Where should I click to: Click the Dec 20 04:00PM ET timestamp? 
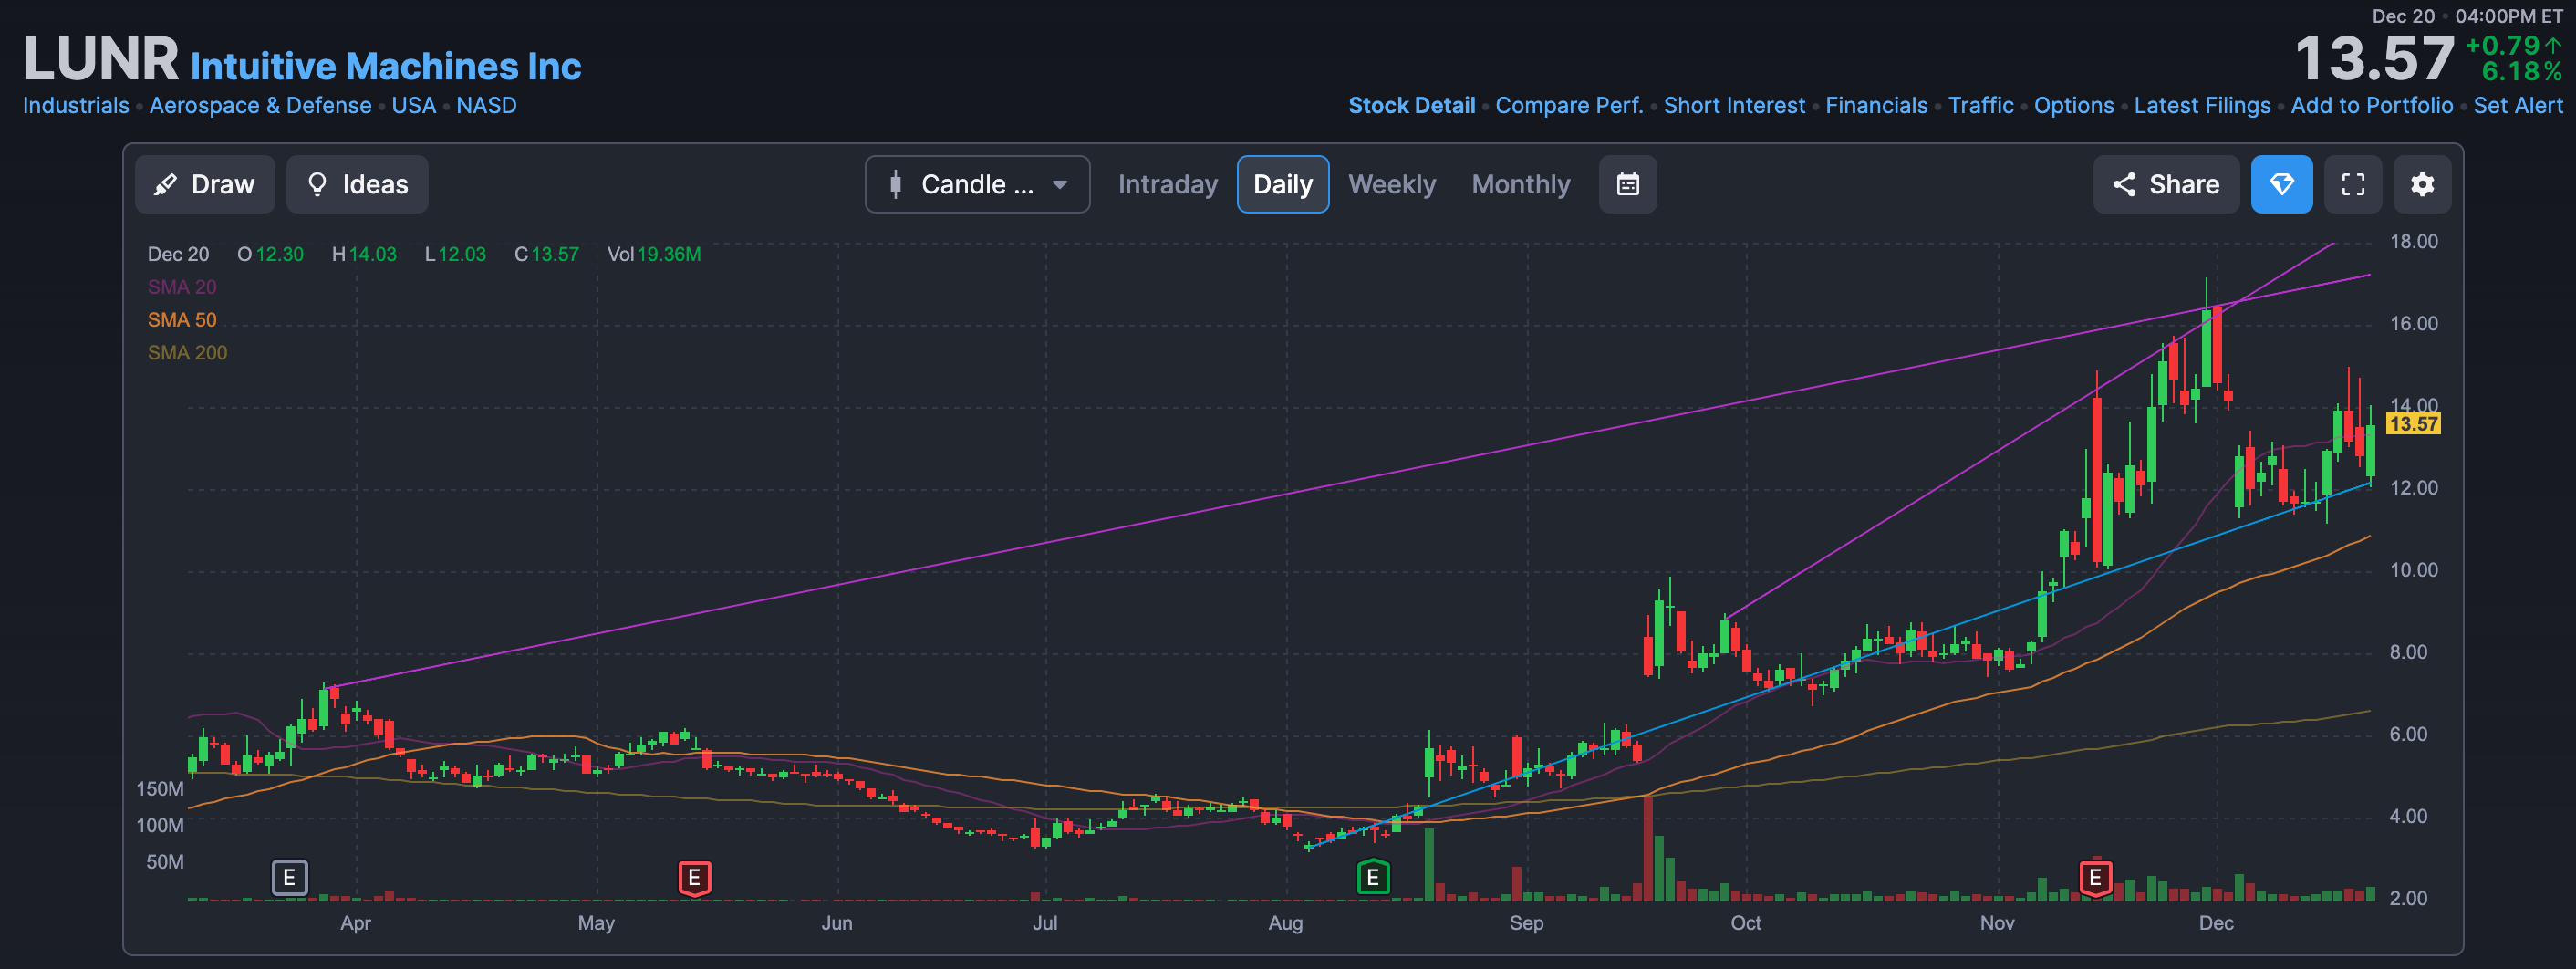point(2467,16)
